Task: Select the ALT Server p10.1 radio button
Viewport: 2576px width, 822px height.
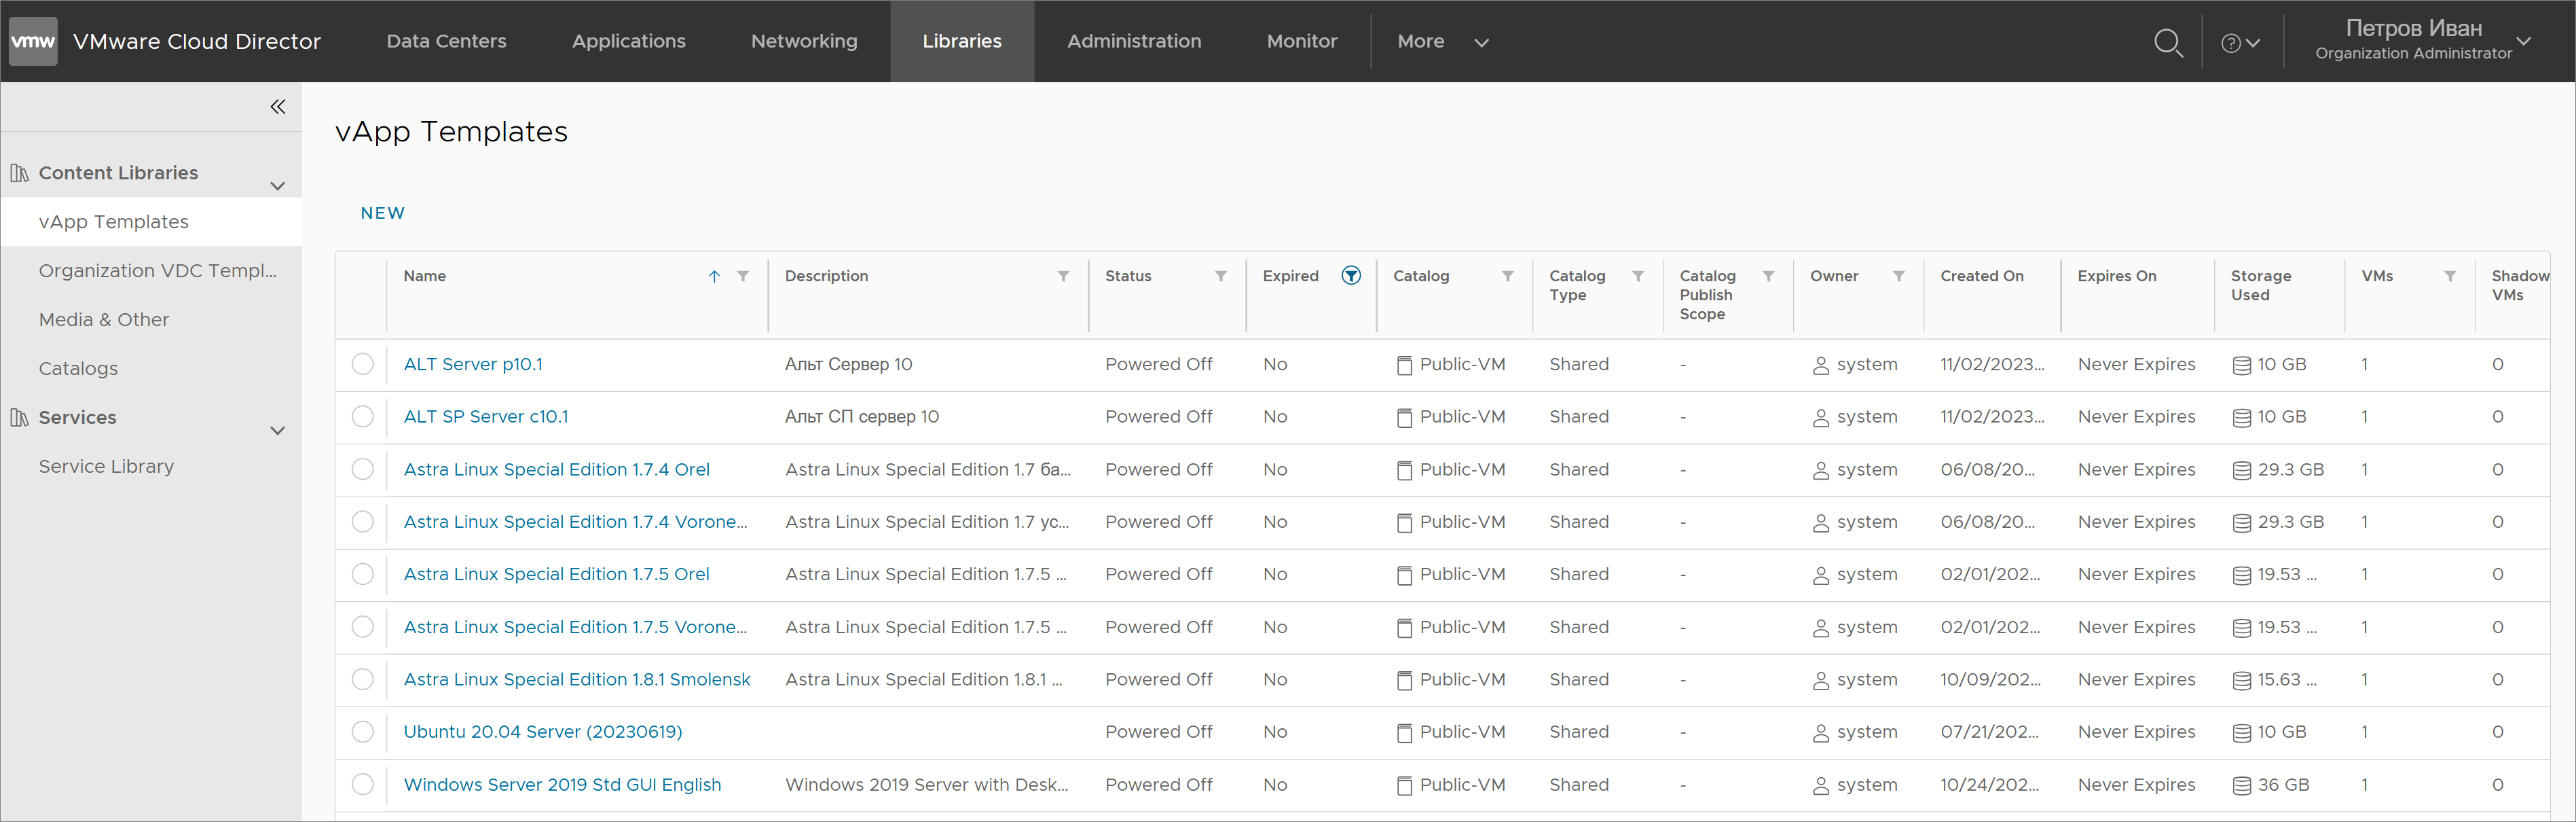Action: click(x=363, y=364)
